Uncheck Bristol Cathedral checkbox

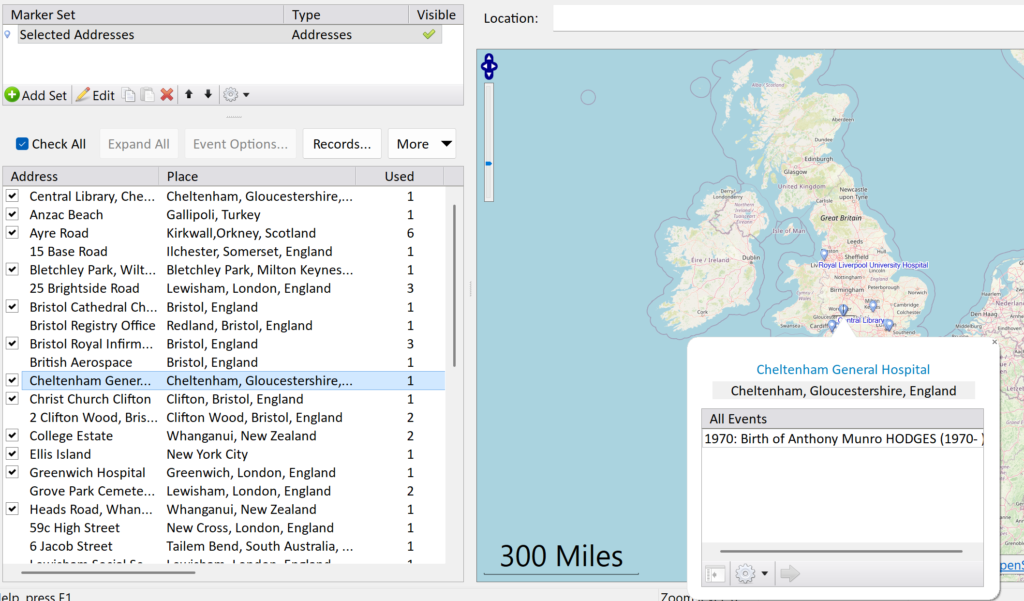coord(12,306)
